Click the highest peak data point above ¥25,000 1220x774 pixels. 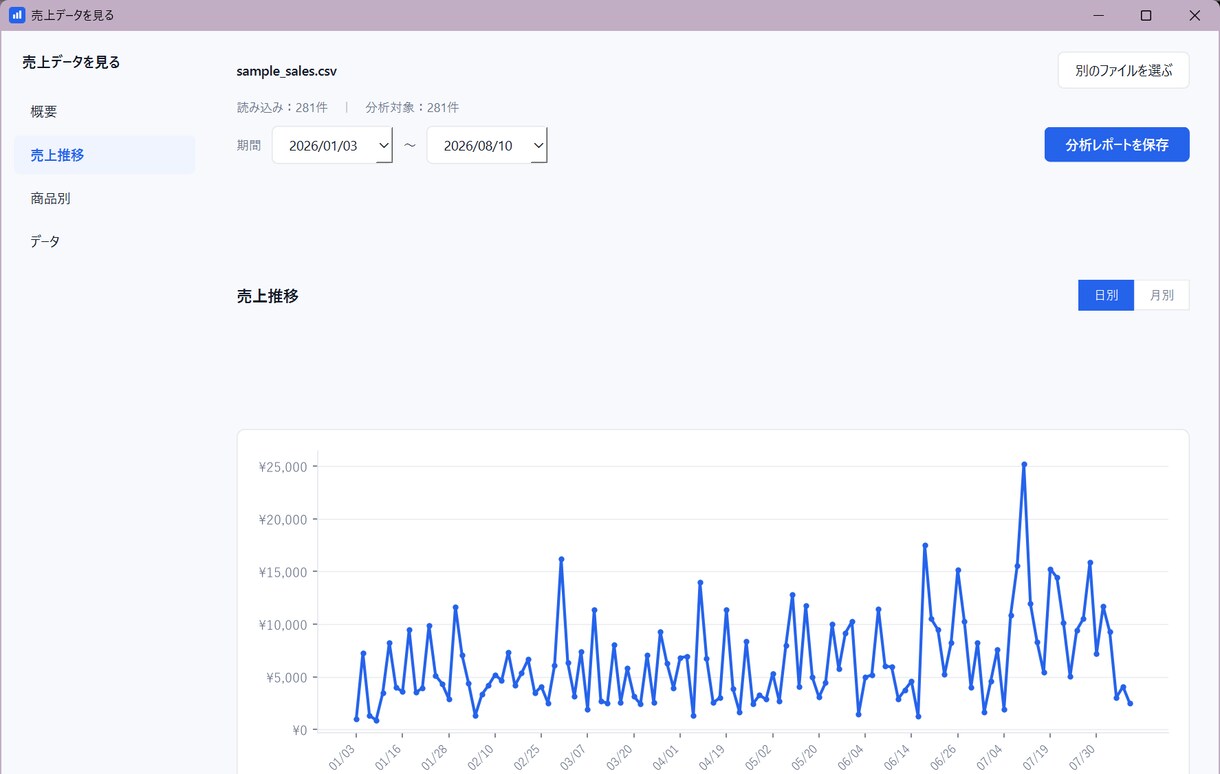1024,464
